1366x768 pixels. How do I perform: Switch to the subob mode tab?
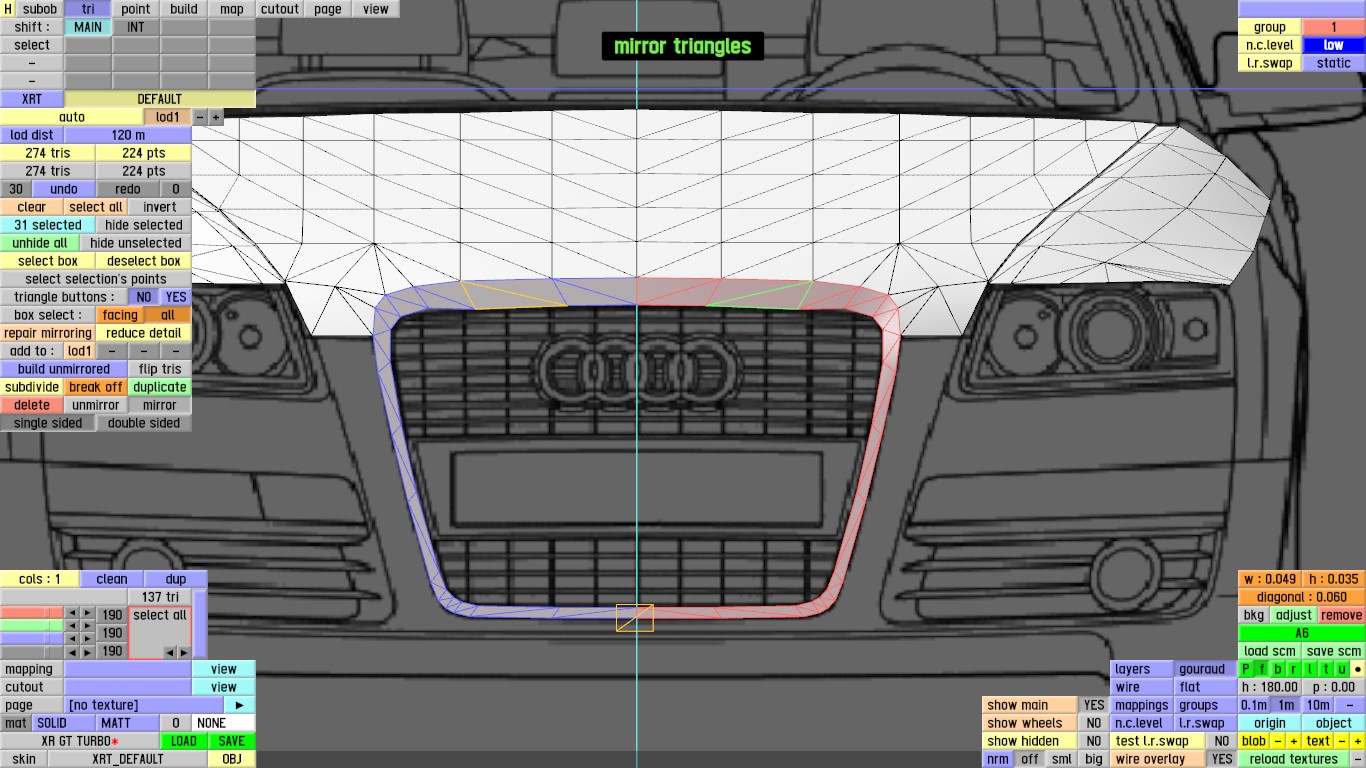coord(40,9)
